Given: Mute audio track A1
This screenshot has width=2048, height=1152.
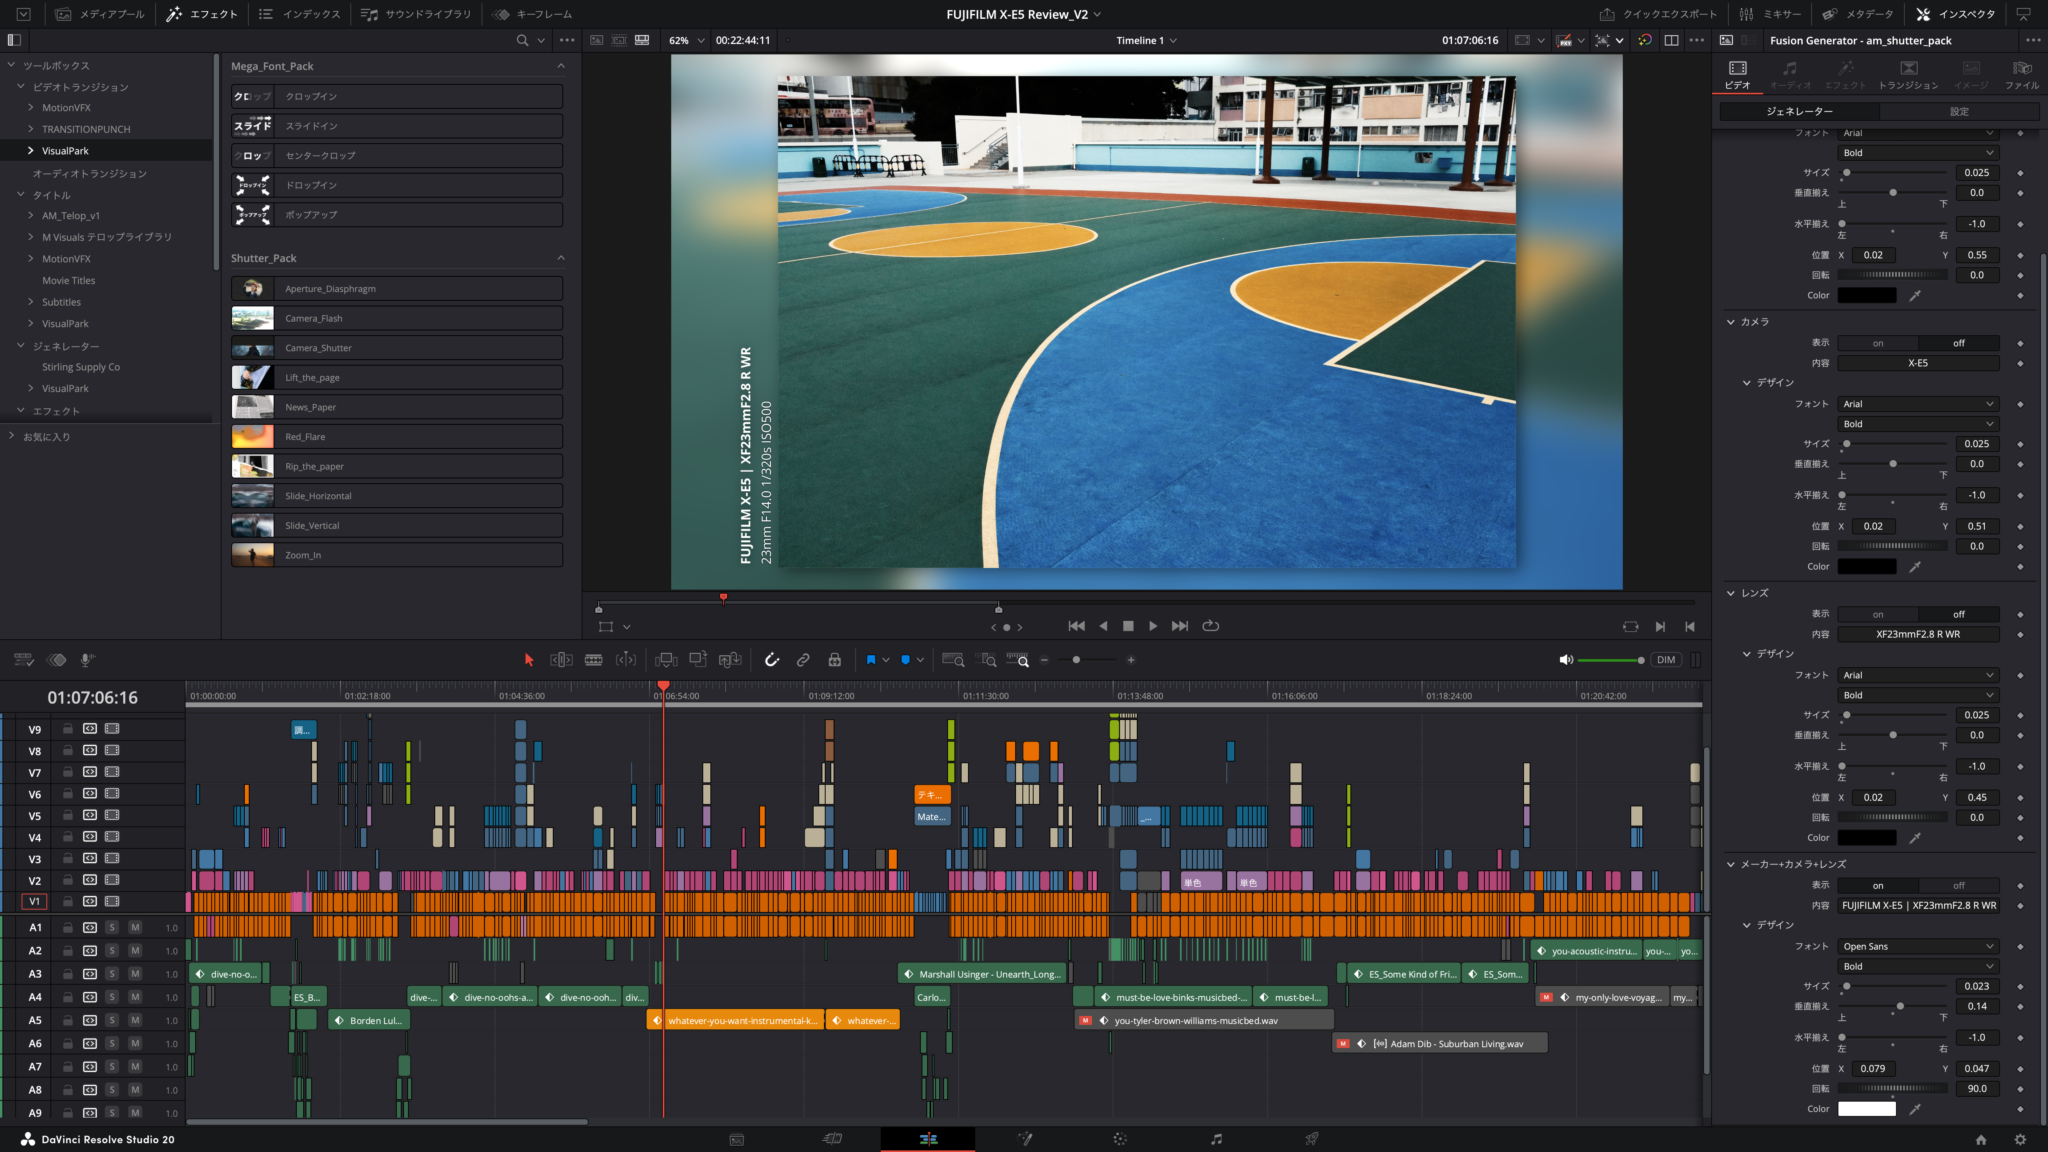Looking at the screenshot, I should pos(135,928).
